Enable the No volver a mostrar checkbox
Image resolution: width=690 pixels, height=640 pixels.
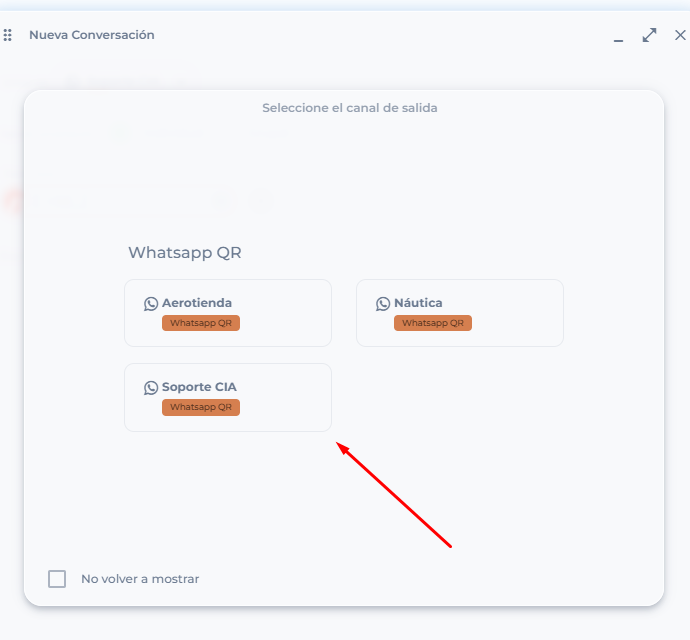tap(57, 579)
